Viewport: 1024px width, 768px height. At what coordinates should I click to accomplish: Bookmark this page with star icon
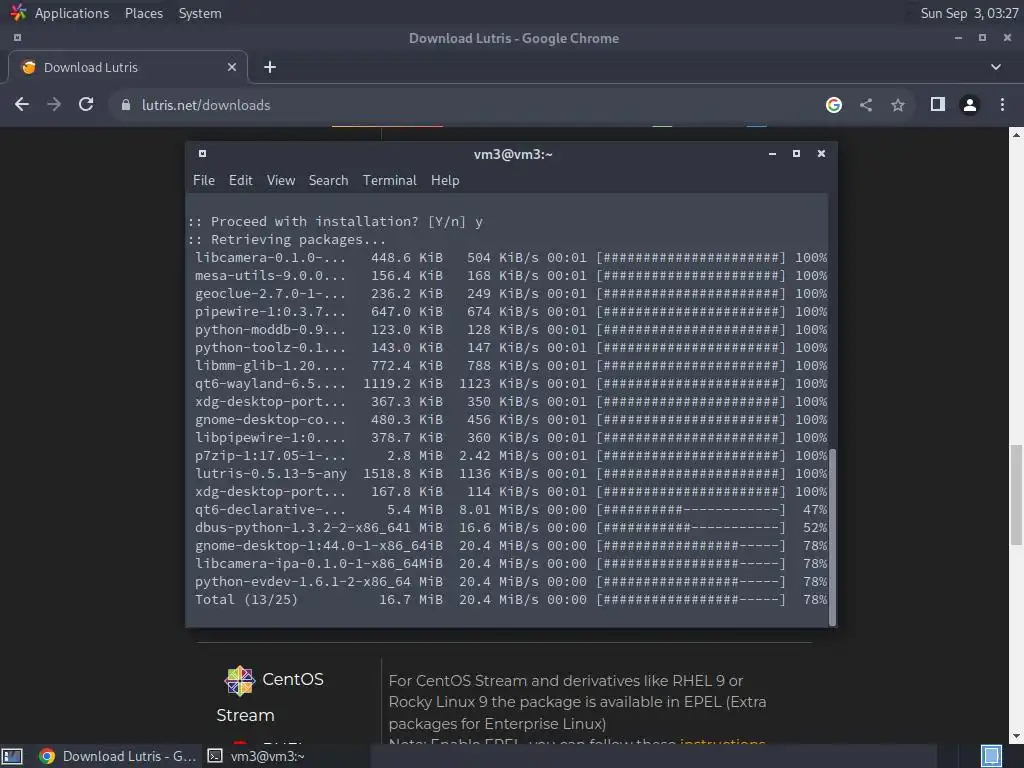[x=898, y=104]
